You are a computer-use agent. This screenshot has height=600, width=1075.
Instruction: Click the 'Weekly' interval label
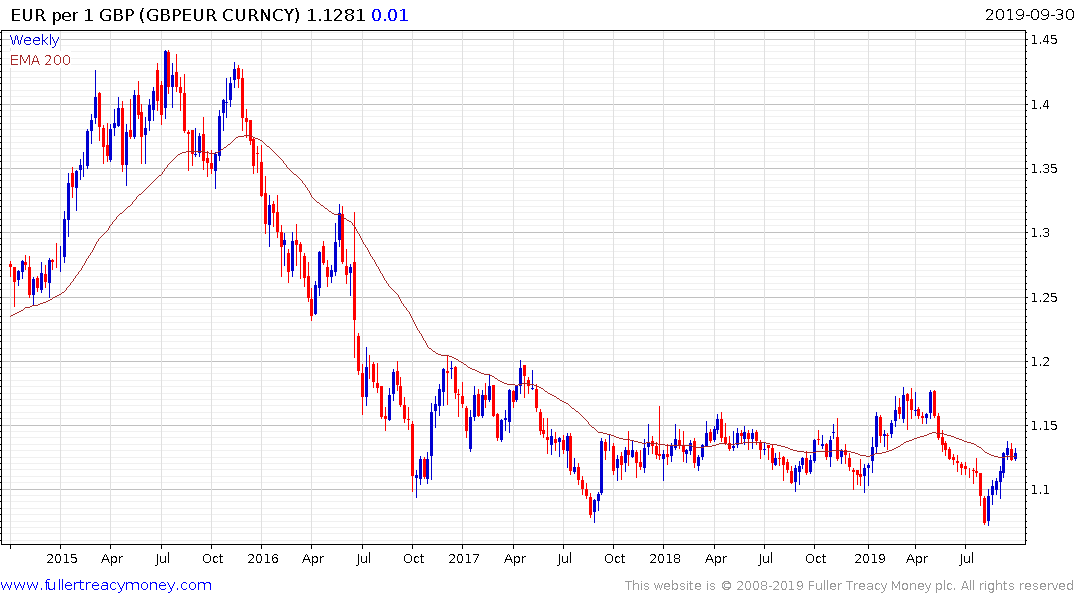tap(34, 40)
